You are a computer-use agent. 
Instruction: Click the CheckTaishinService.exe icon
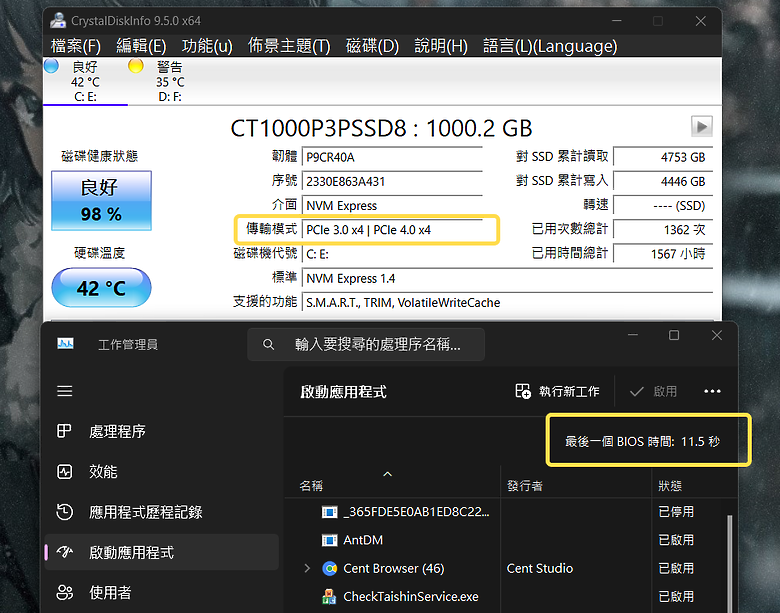pos(329,597)
